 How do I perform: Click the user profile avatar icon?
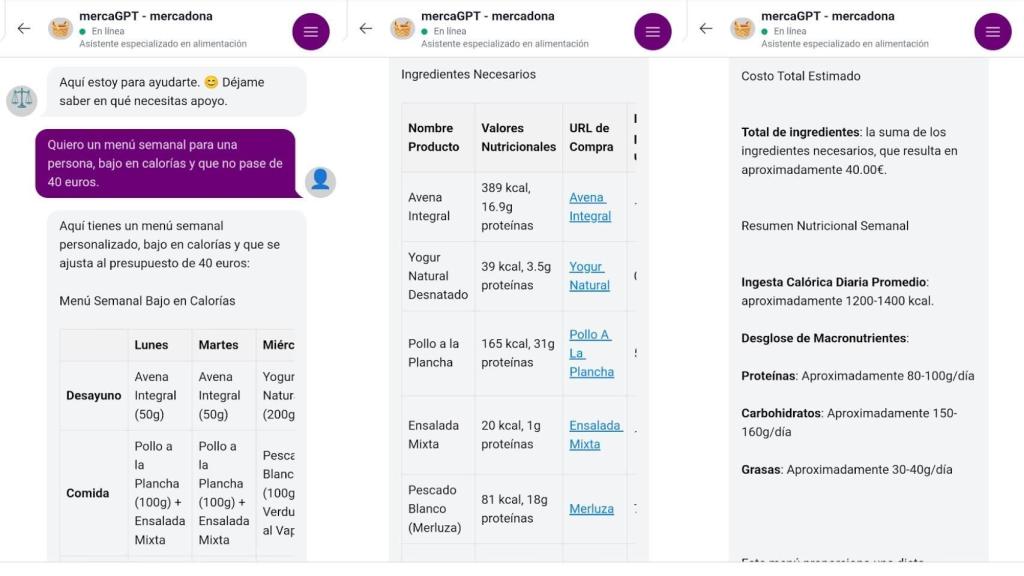click(x=320, y=181)
